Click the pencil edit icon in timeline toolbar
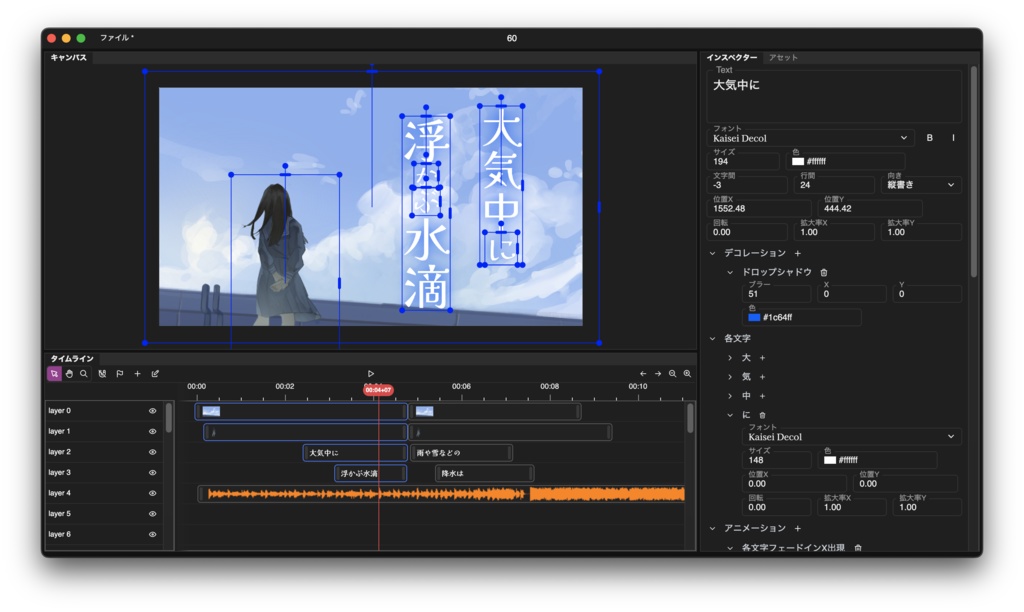The width and height of the screenshot is (1024, 612). click(155, 374)
